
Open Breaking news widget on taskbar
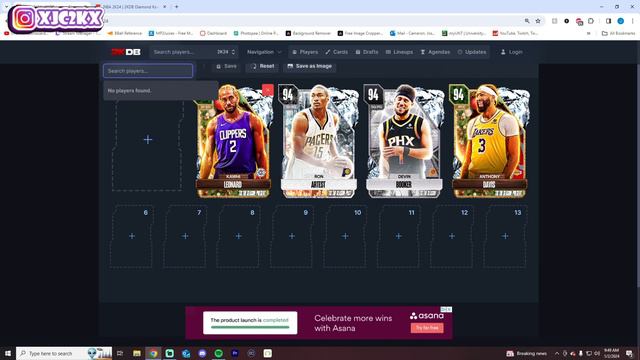[527, 353]
